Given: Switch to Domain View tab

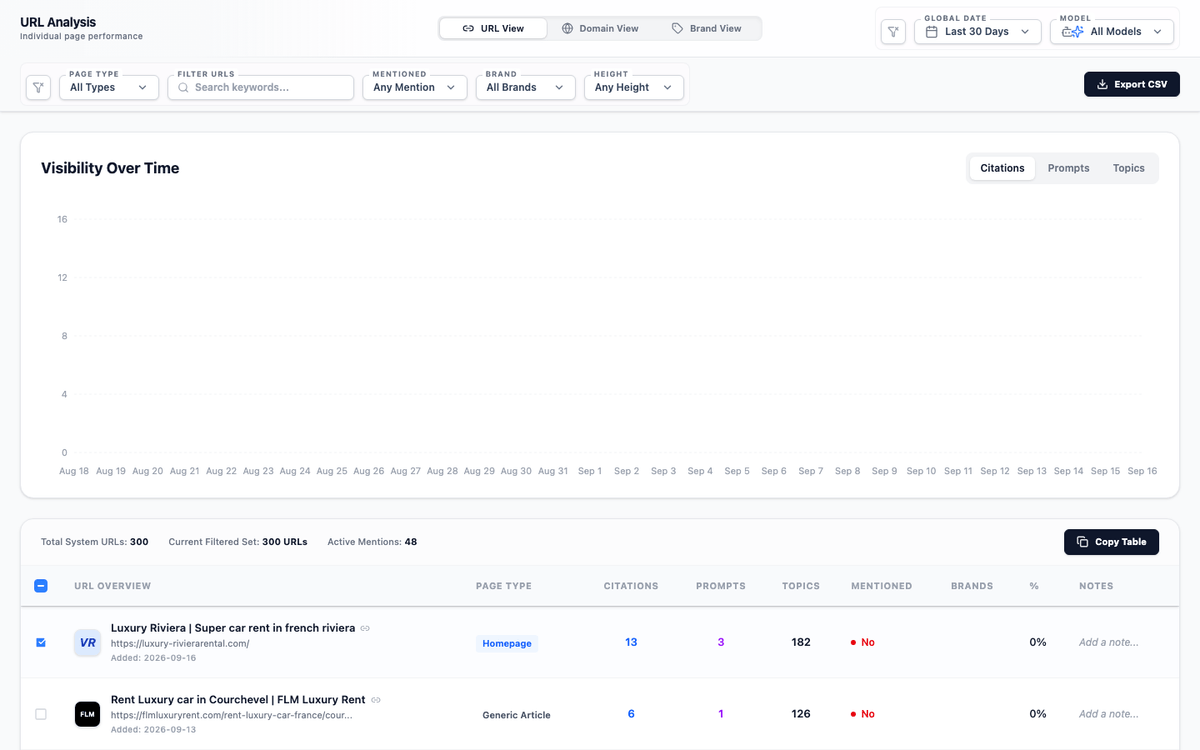Looking at the screenshot, I should point(600,28).
